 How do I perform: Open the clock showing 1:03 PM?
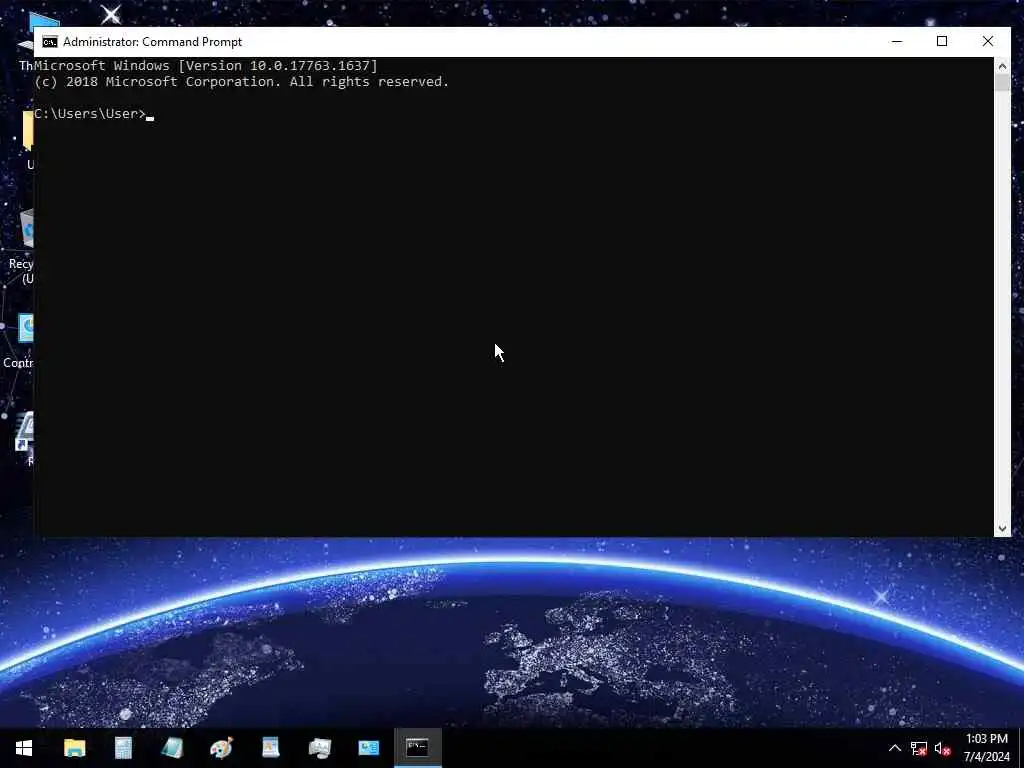coord(987,748)
